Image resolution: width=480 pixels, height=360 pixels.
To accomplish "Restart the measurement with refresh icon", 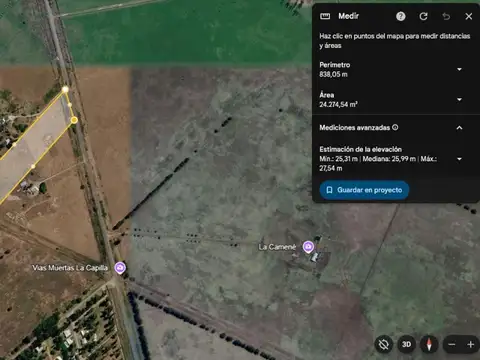I will pos(423,16).
